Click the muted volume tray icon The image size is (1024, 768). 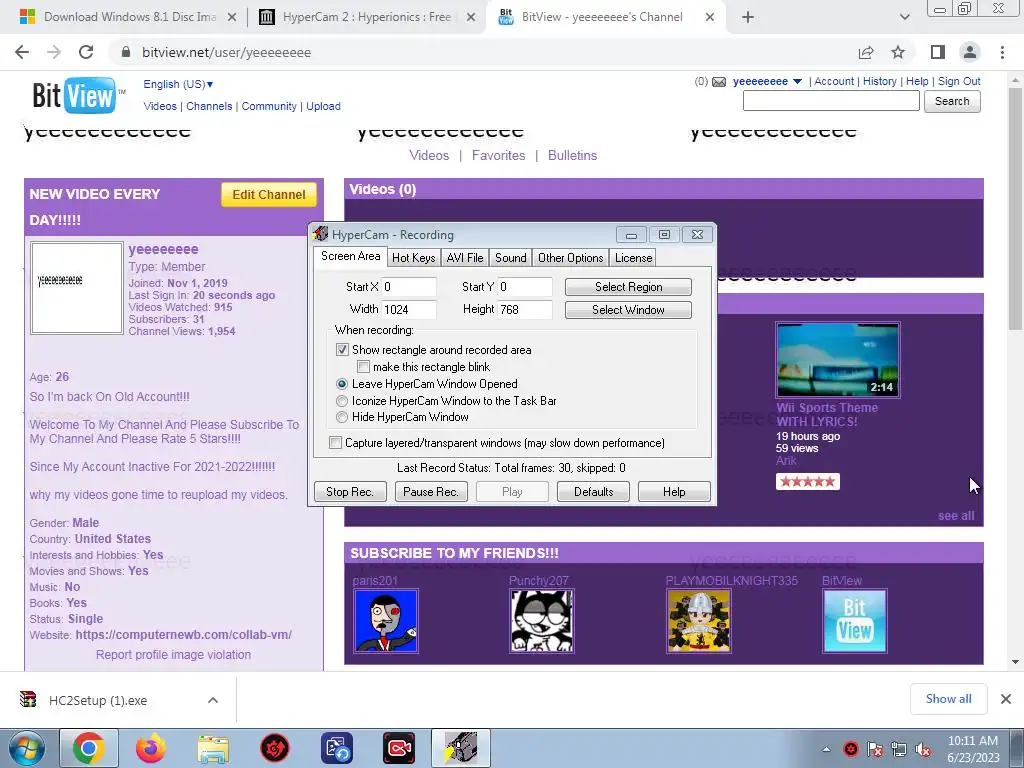(923, 750)
